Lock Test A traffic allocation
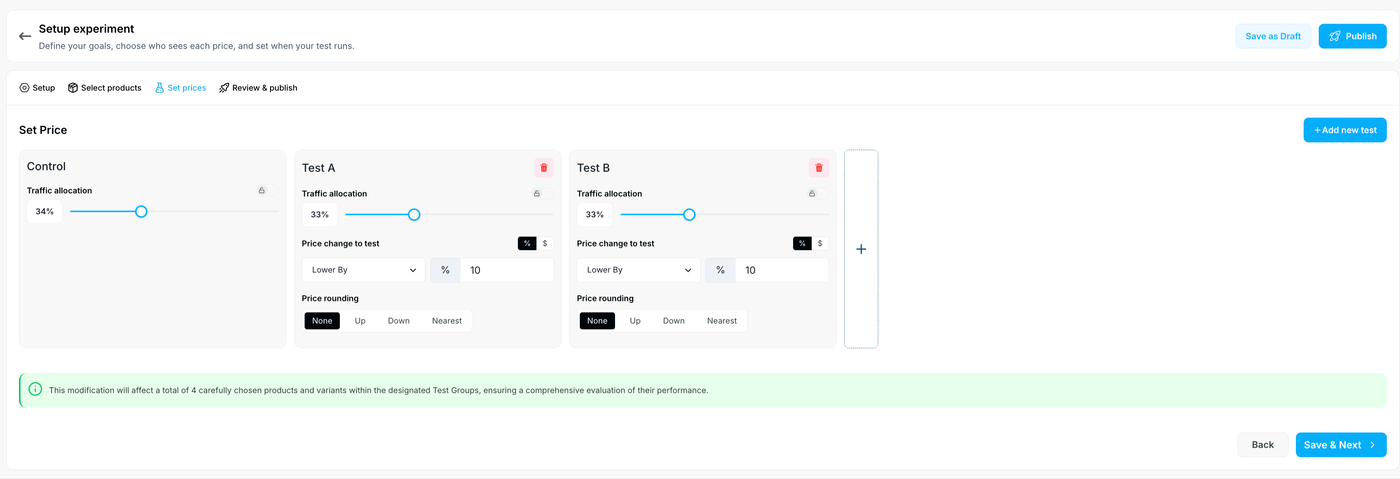 (537, 194)
